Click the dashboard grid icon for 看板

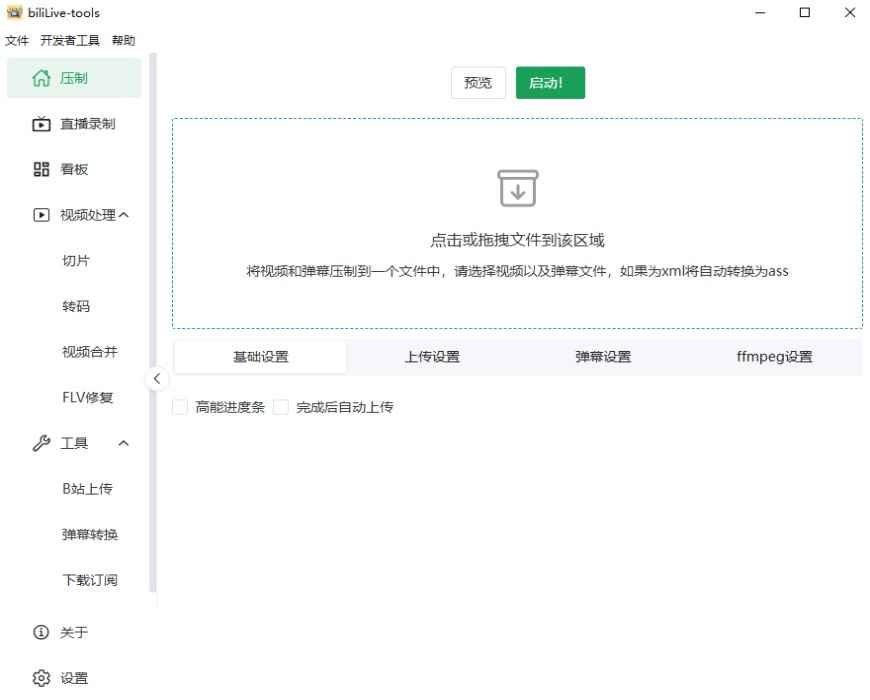click(x=41, y=169)
